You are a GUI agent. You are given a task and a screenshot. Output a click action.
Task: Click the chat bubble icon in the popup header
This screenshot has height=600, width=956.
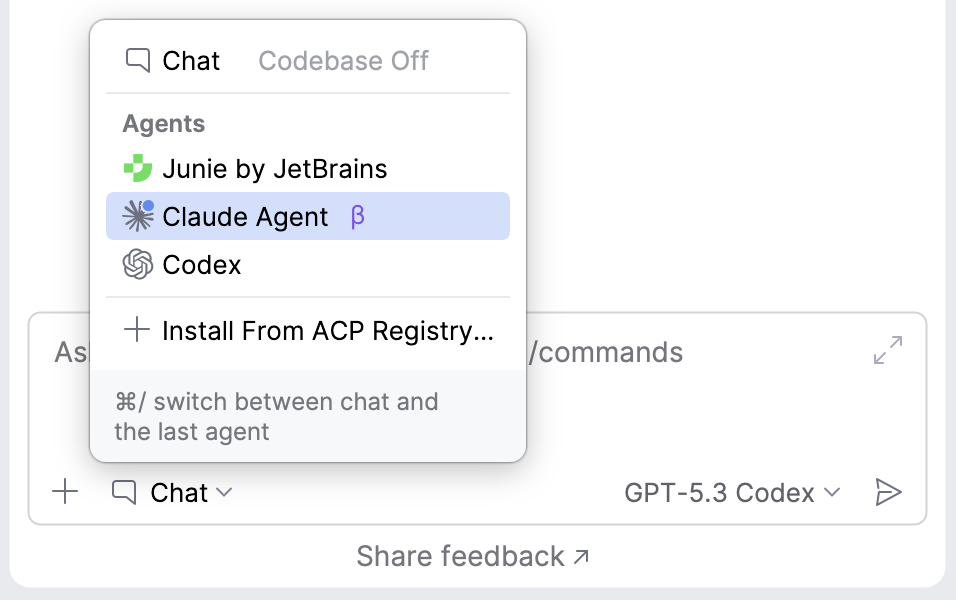click(137, 61)
